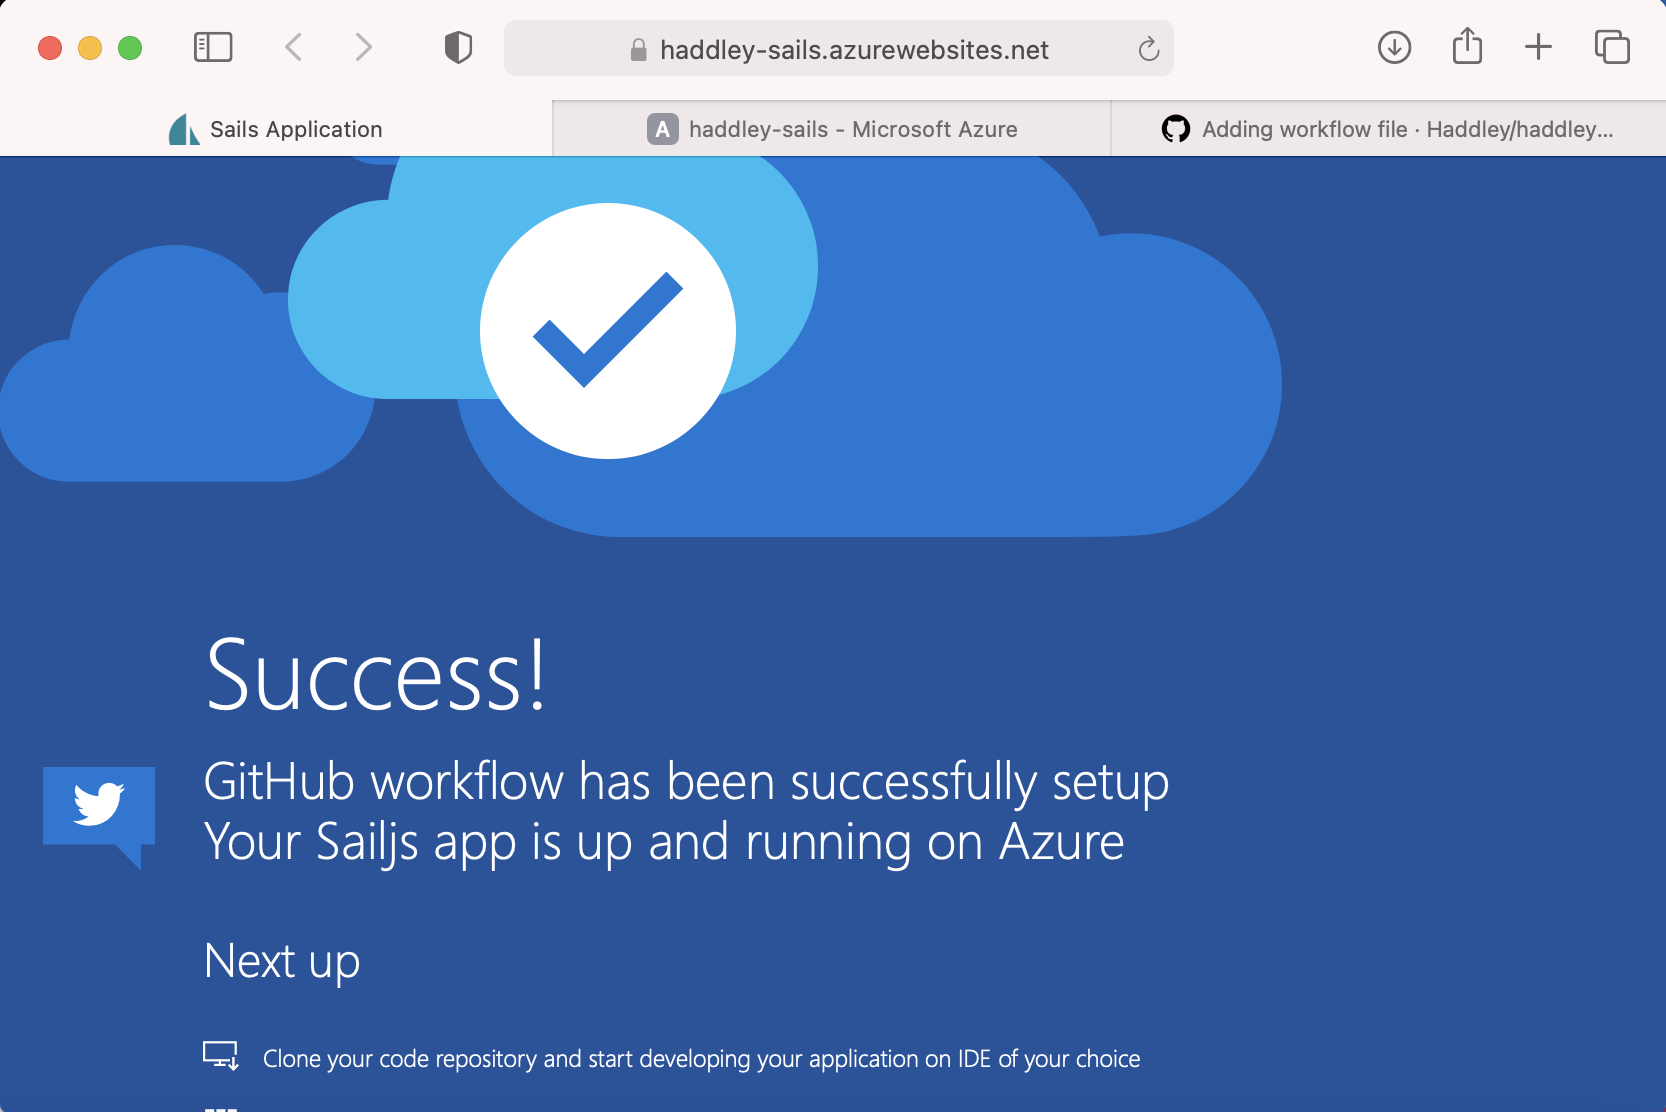Show the tab overview
1666x1112 pixels.
(1612, 47)
